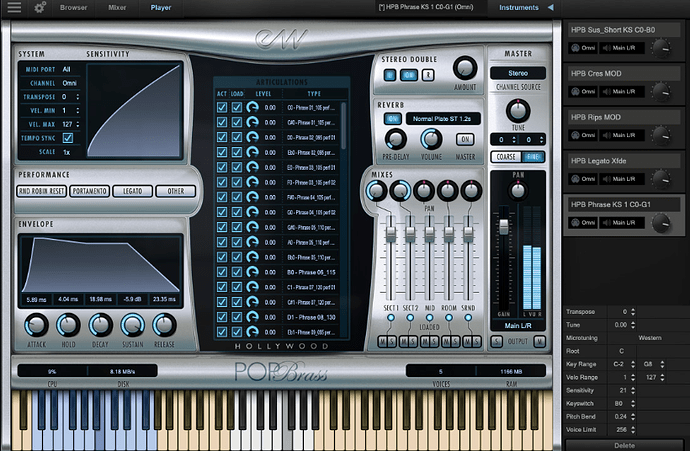
Task: Open the hamburger main menu
Action: [14, 7]
